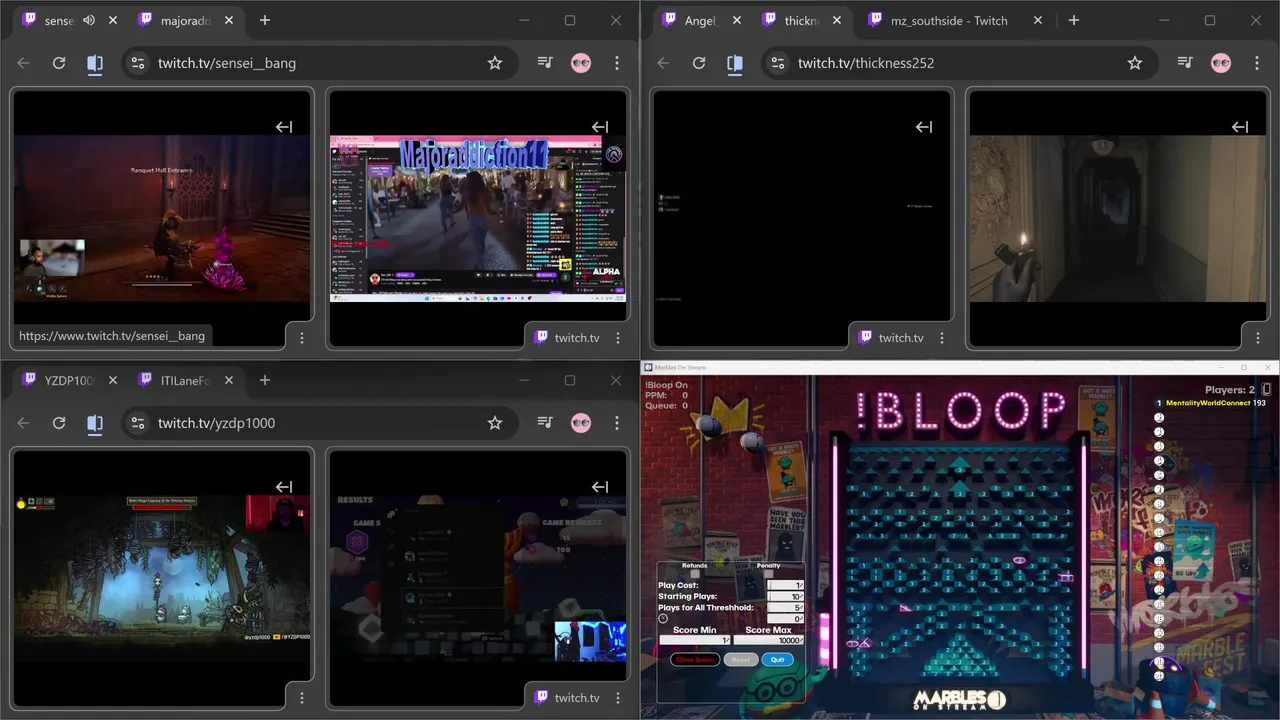Screen dimensions: 1280x720
Task: Select player MentalityWorldConnect in Marbles list
Action: (1208, 403)
